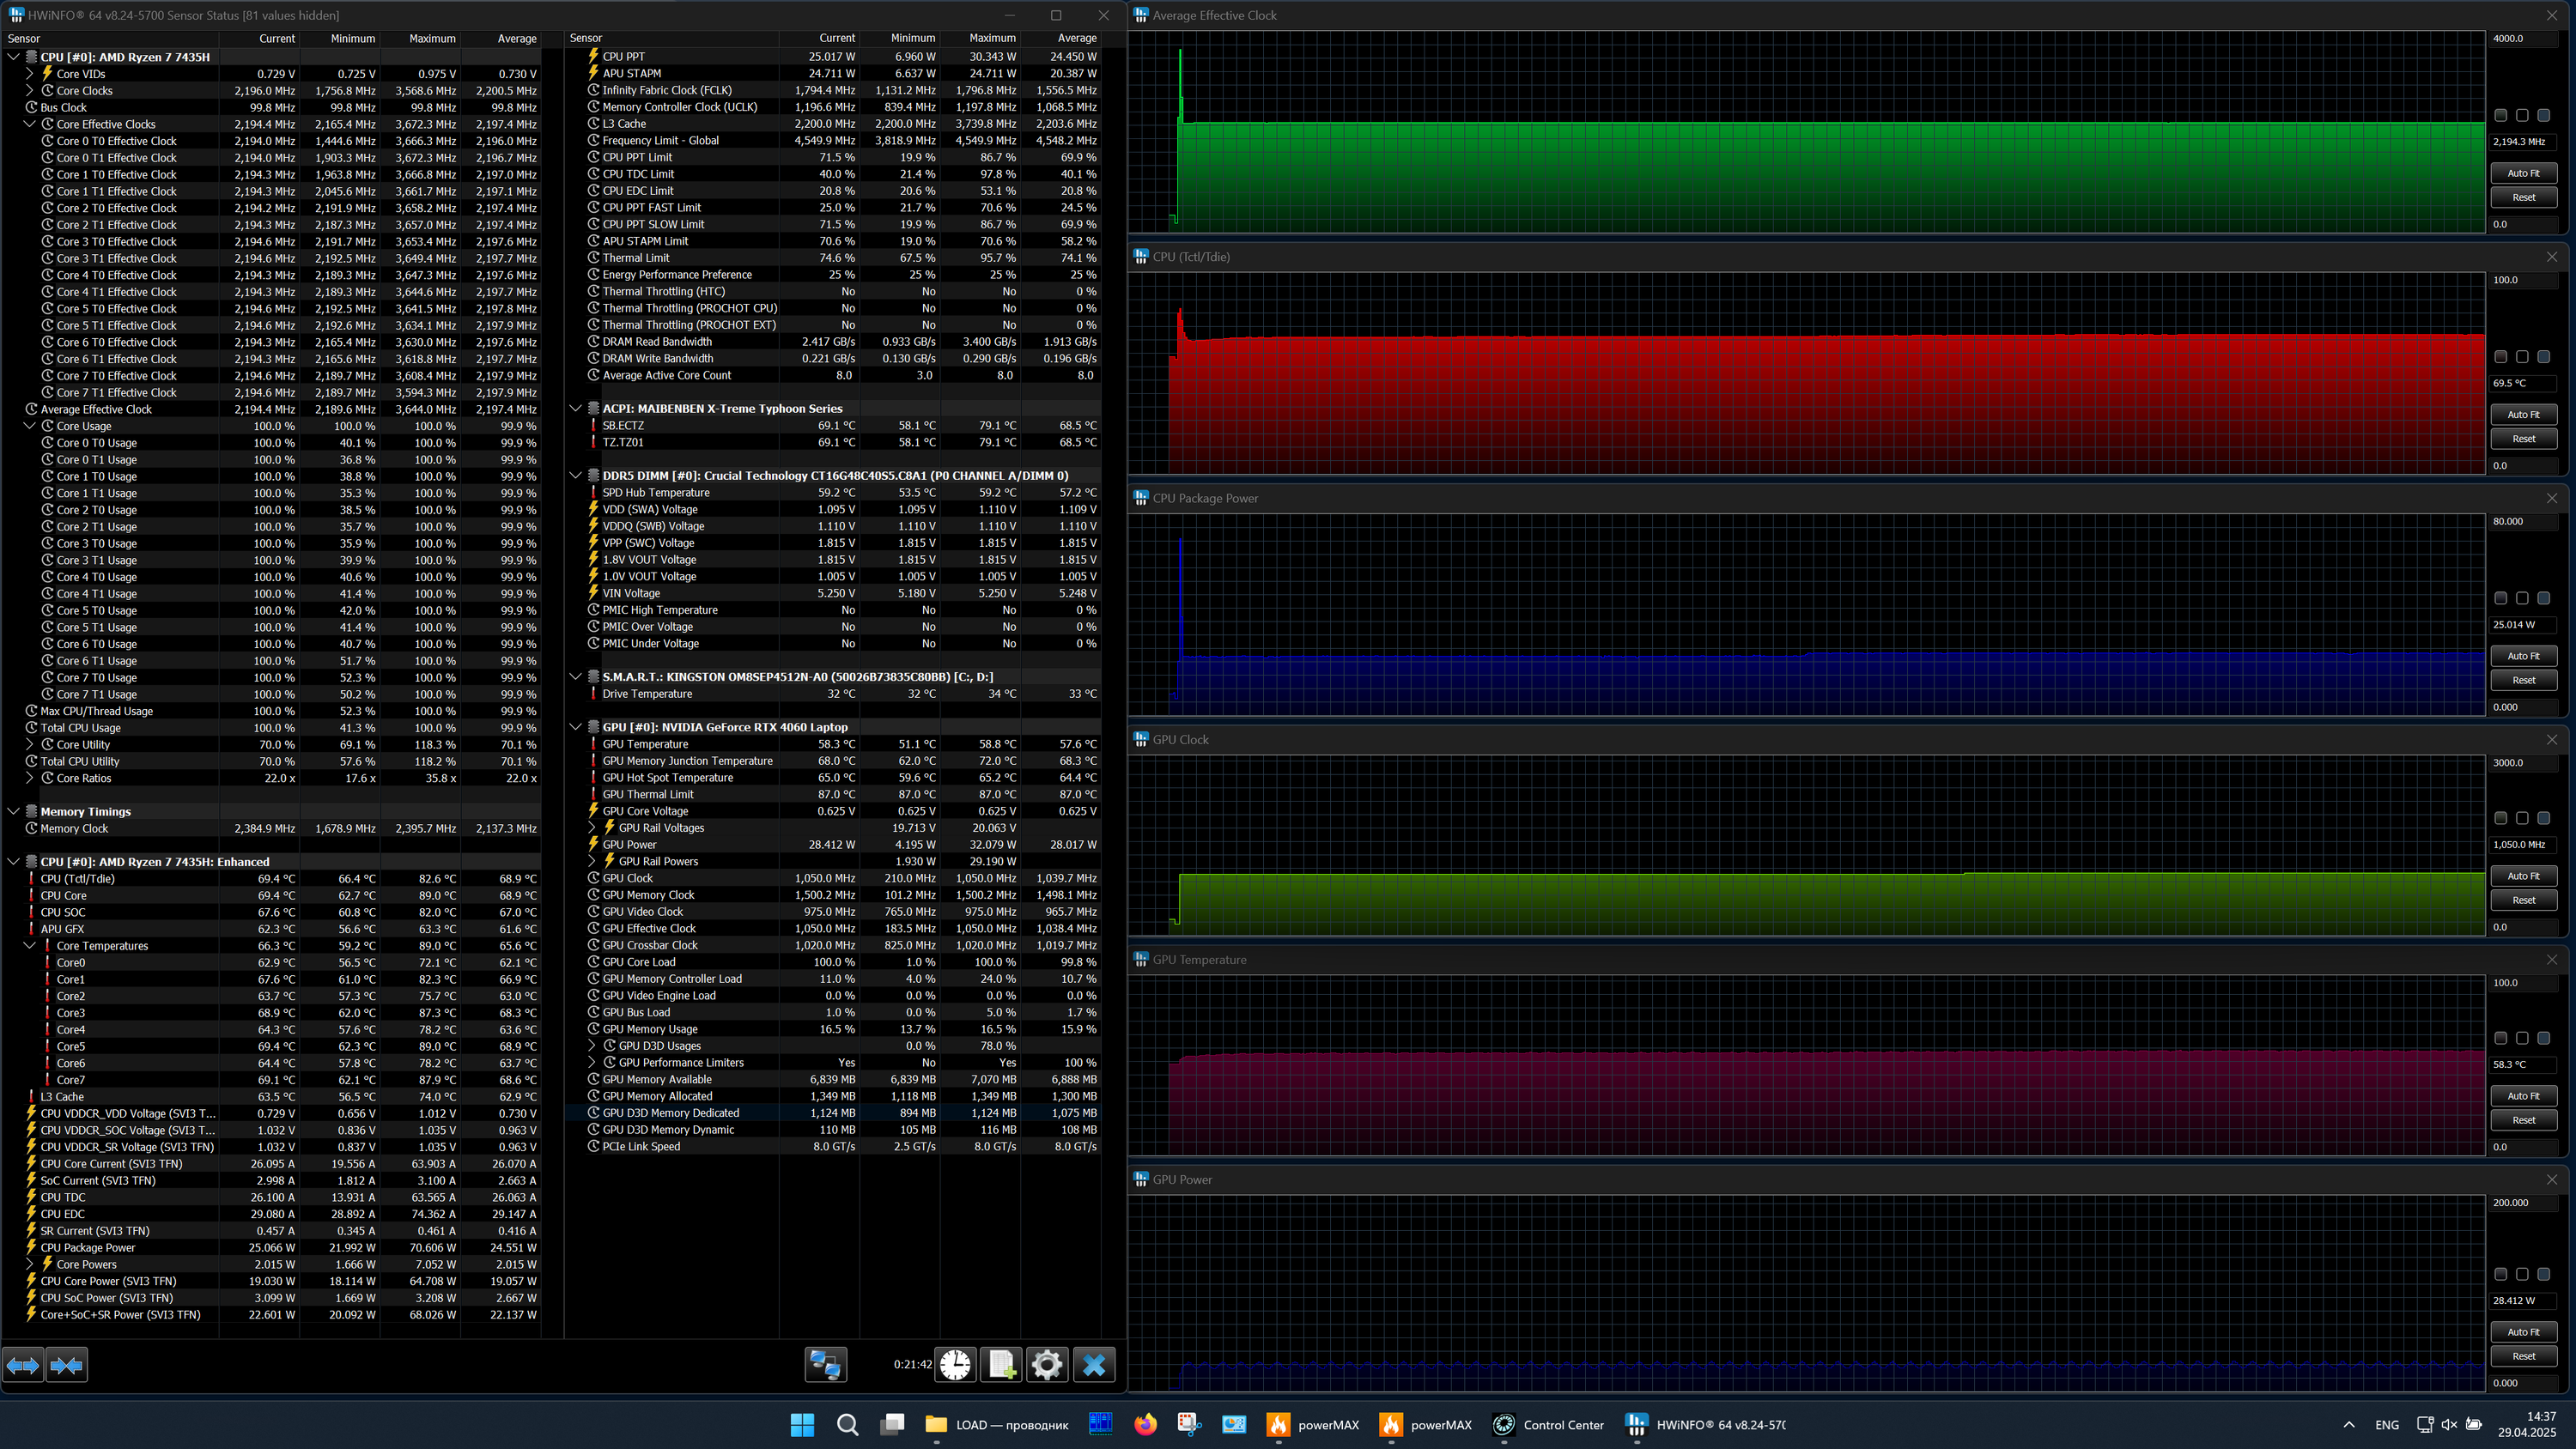Click the blue X close sensors icon
Image resolution: width=2576 pixels, height=1449 pixels.
(1094, 1365)
